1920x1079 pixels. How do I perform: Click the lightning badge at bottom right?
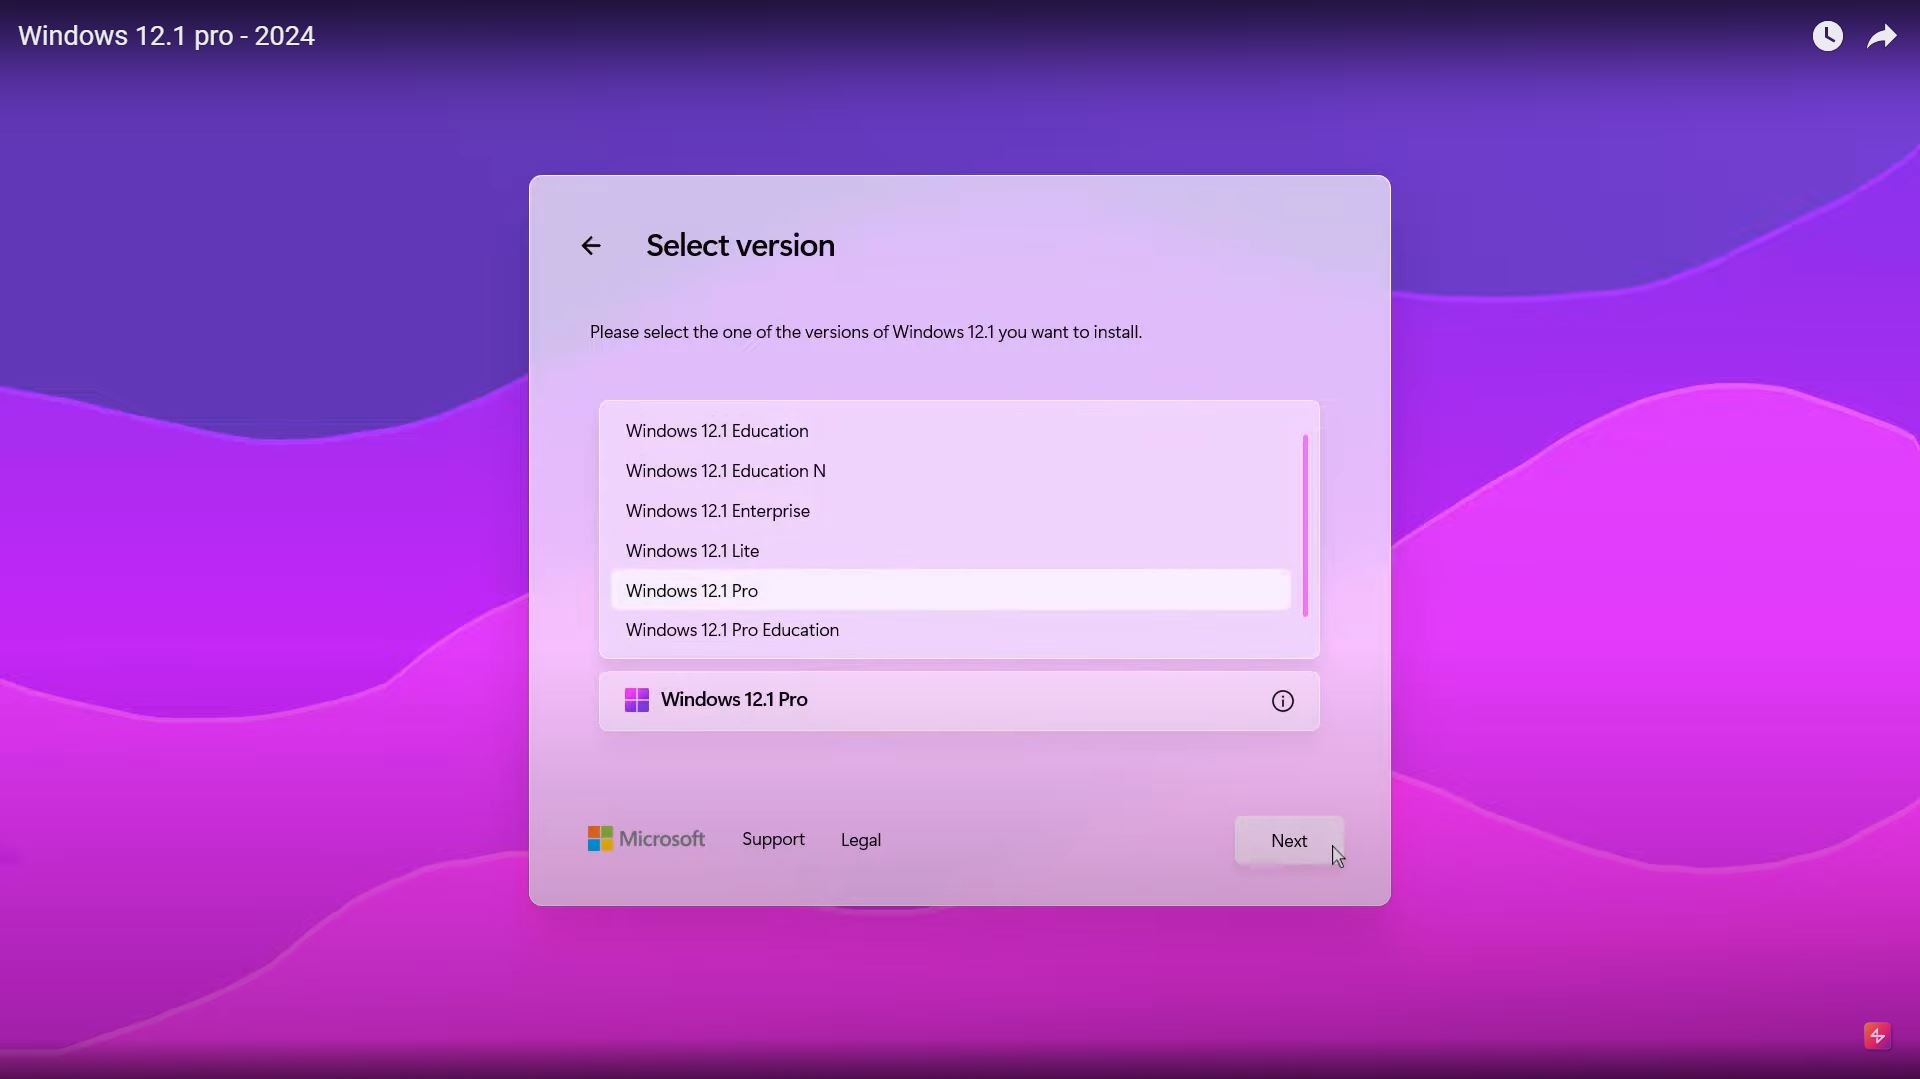pos(1877,1036)
